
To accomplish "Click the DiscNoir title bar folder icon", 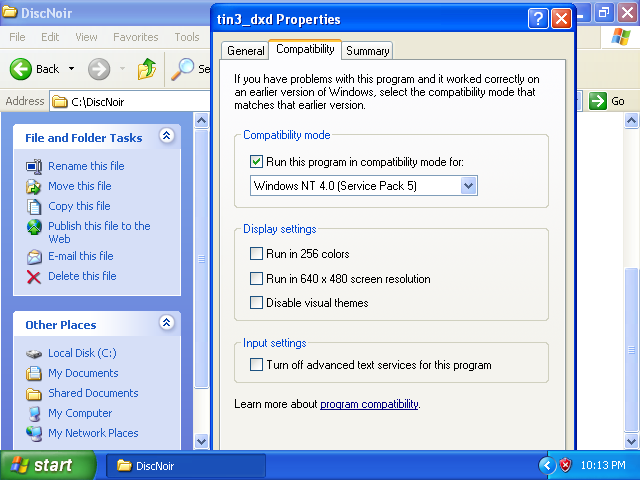I will click(x=10, y=11).
